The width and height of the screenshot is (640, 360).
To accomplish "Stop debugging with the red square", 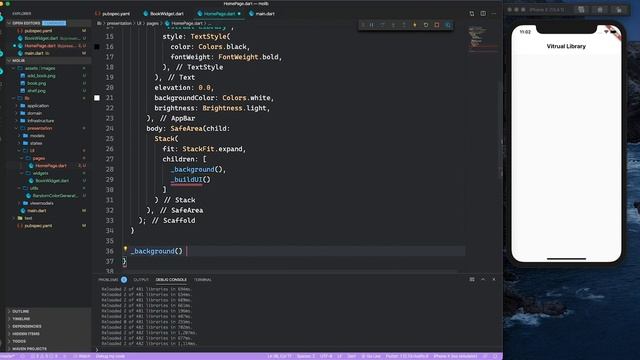I will pos(437,25).
